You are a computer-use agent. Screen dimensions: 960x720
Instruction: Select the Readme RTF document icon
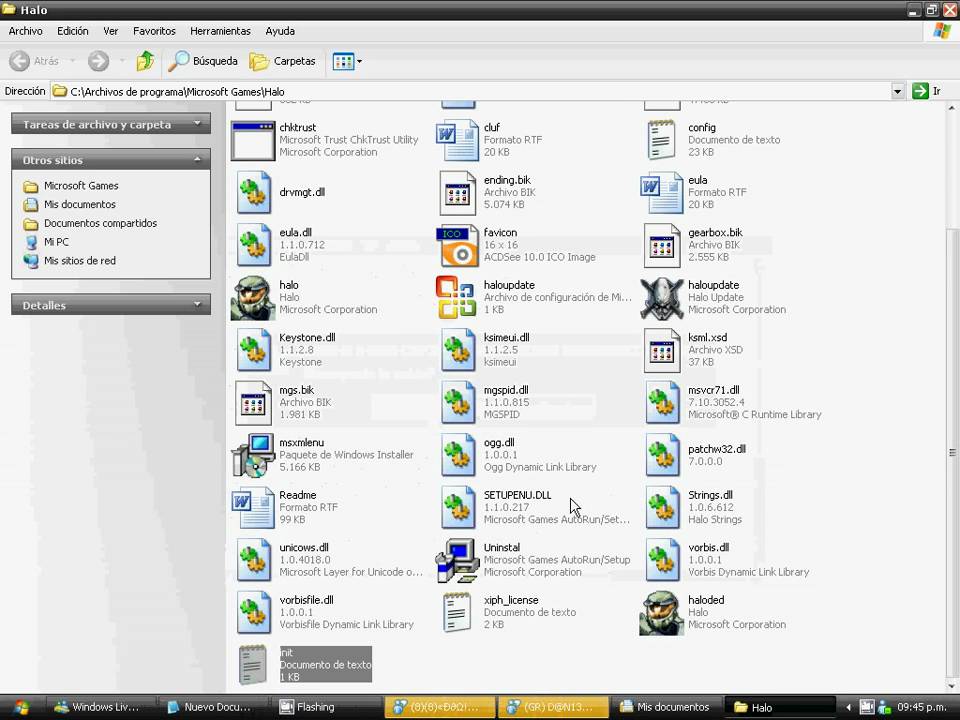[x=253, y=508]
